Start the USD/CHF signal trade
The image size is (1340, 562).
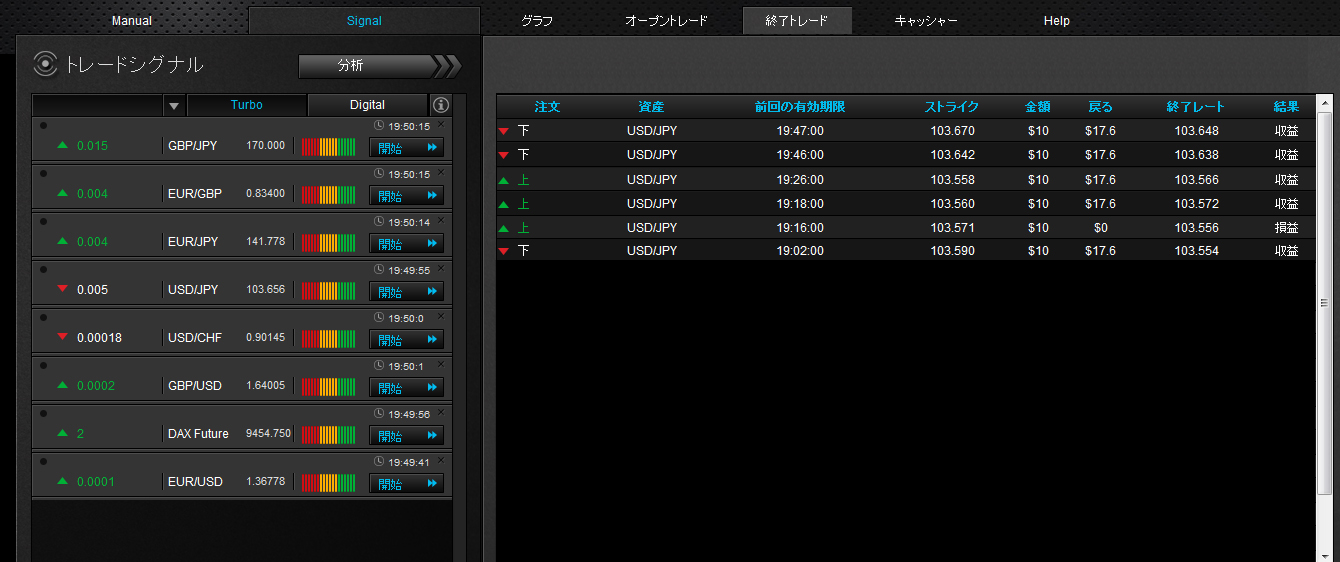pyautogui.click(x=407, y=339)
